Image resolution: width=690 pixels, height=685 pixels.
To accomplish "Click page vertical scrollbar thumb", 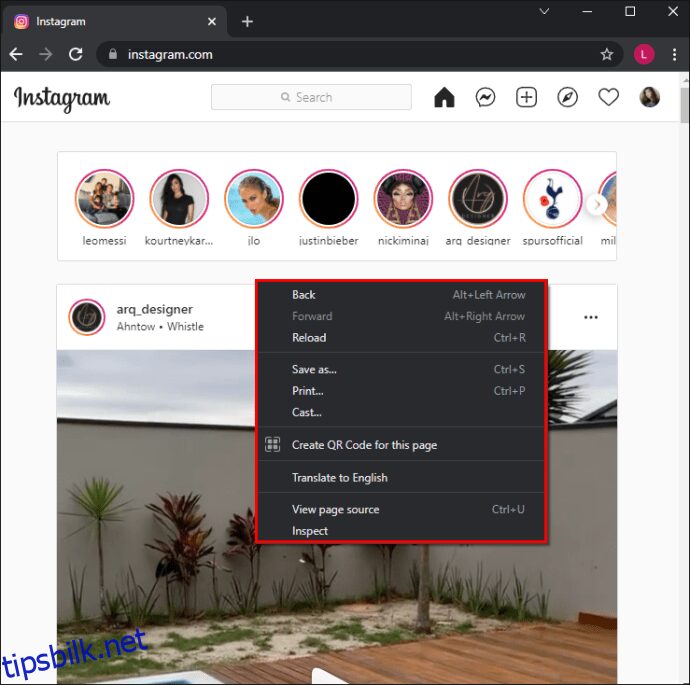I will click(685, 105).
